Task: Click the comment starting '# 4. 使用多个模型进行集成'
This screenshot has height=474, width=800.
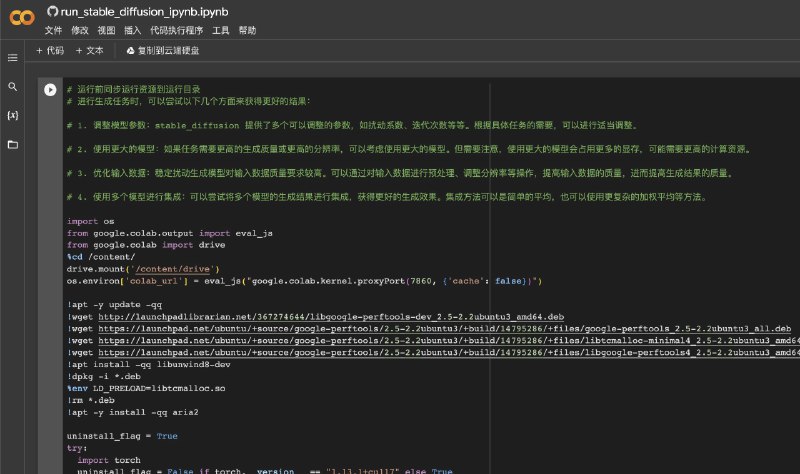Action: click(x=388, y=197)
